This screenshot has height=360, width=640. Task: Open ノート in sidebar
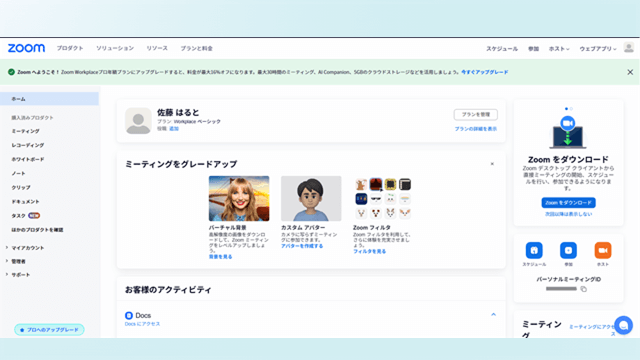pyautogui.click(x=18, y=173)
